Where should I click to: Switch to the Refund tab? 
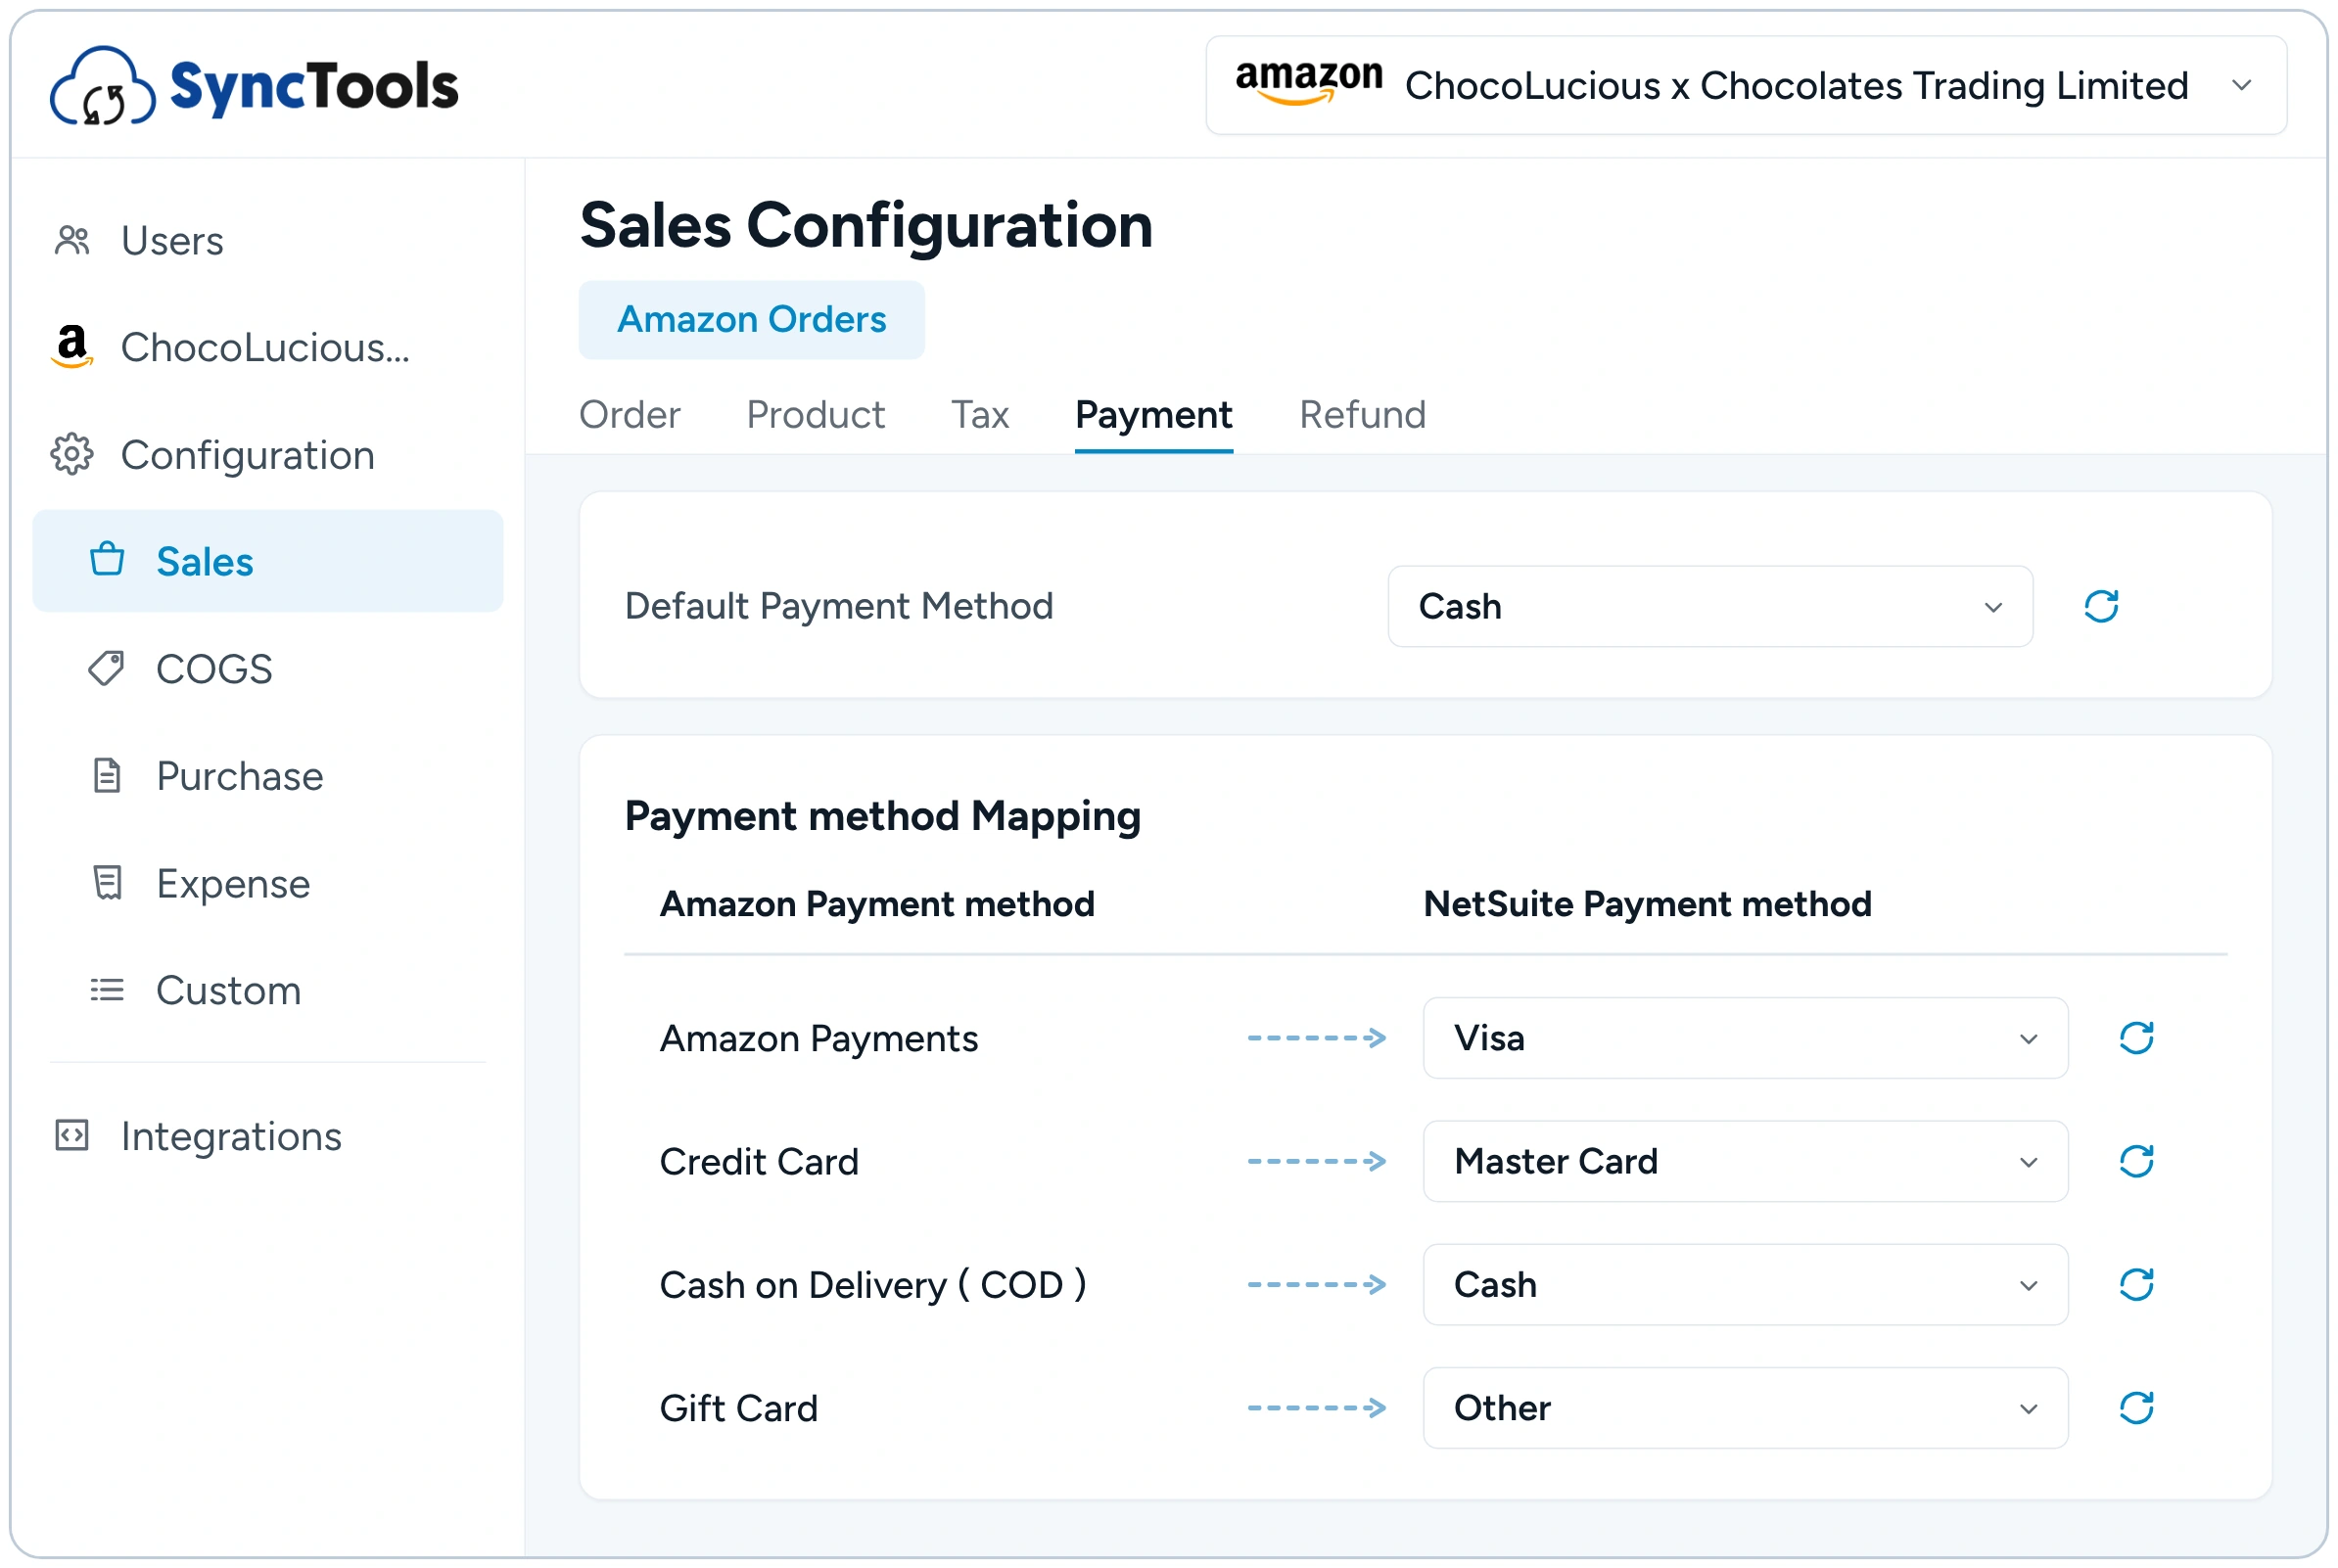coord(1362,415)
